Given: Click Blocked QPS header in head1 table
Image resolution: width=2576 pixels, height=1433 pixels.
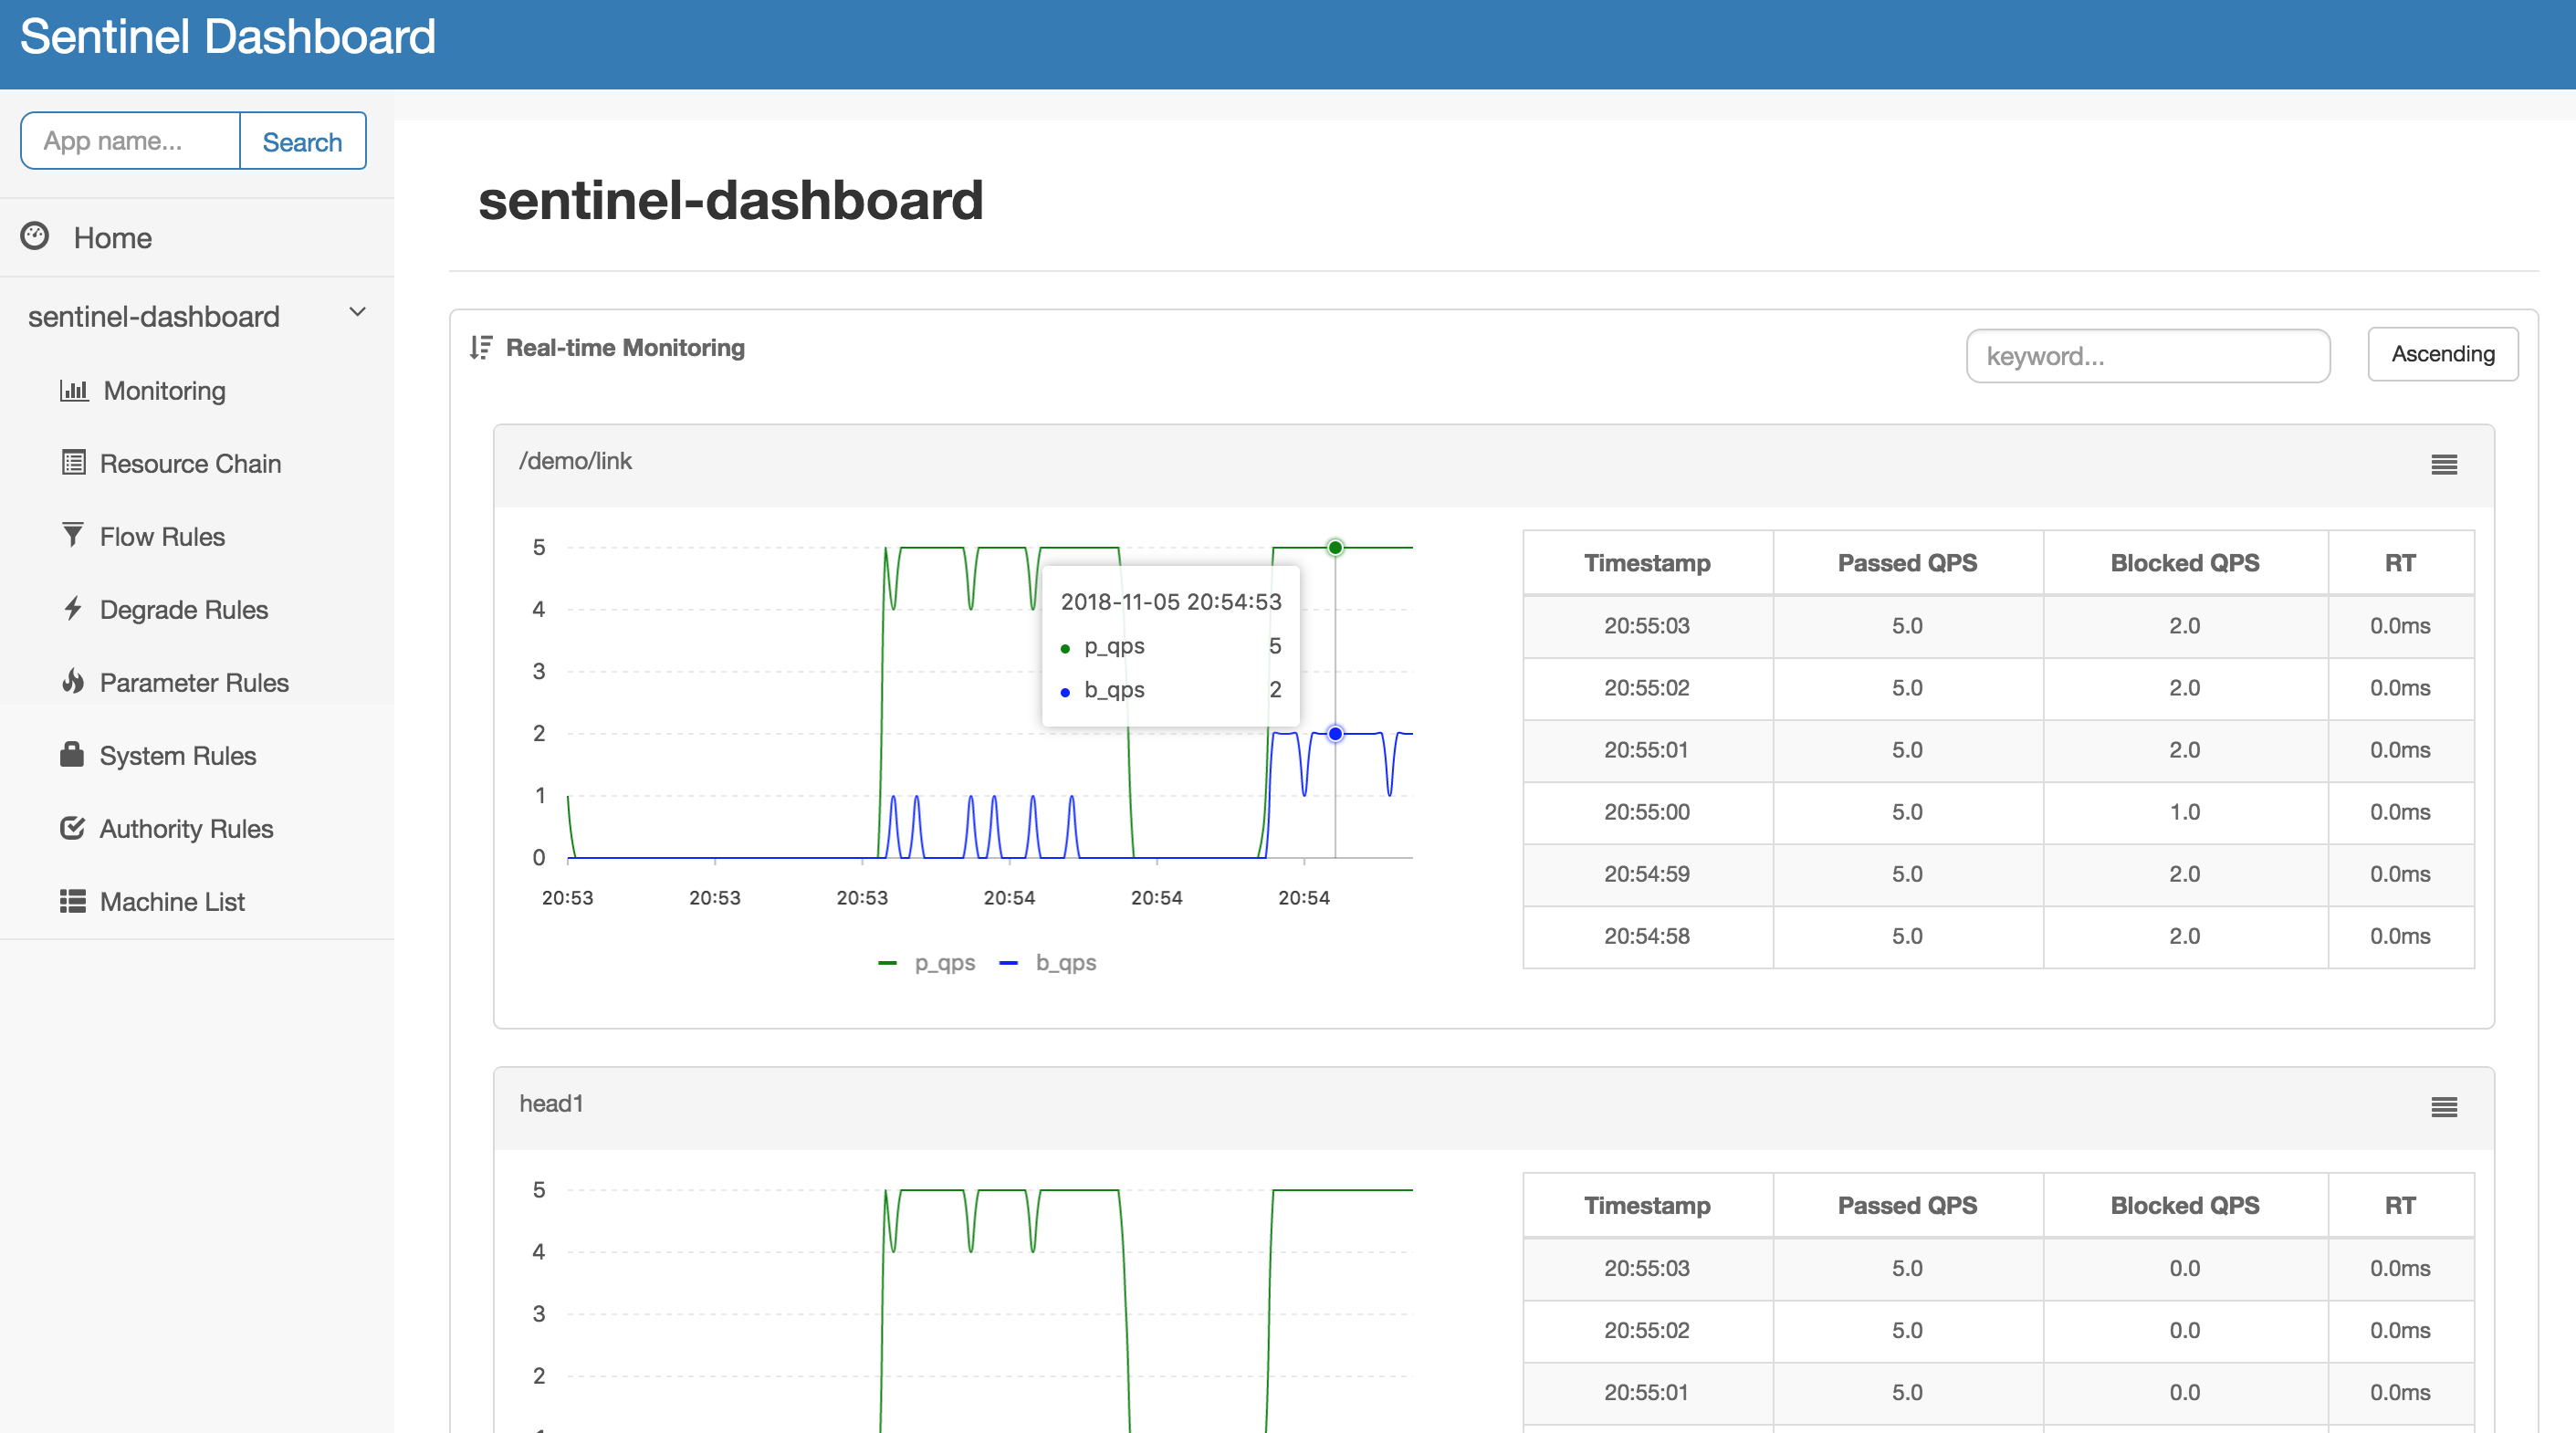Looking at the screenshot, I should [2185, 1205].
